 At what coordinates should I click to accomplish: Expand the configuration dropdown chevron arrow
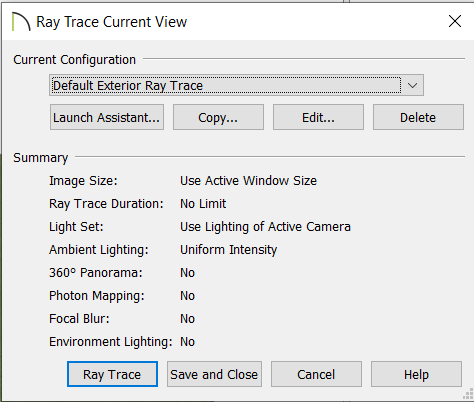pos(412,85)
